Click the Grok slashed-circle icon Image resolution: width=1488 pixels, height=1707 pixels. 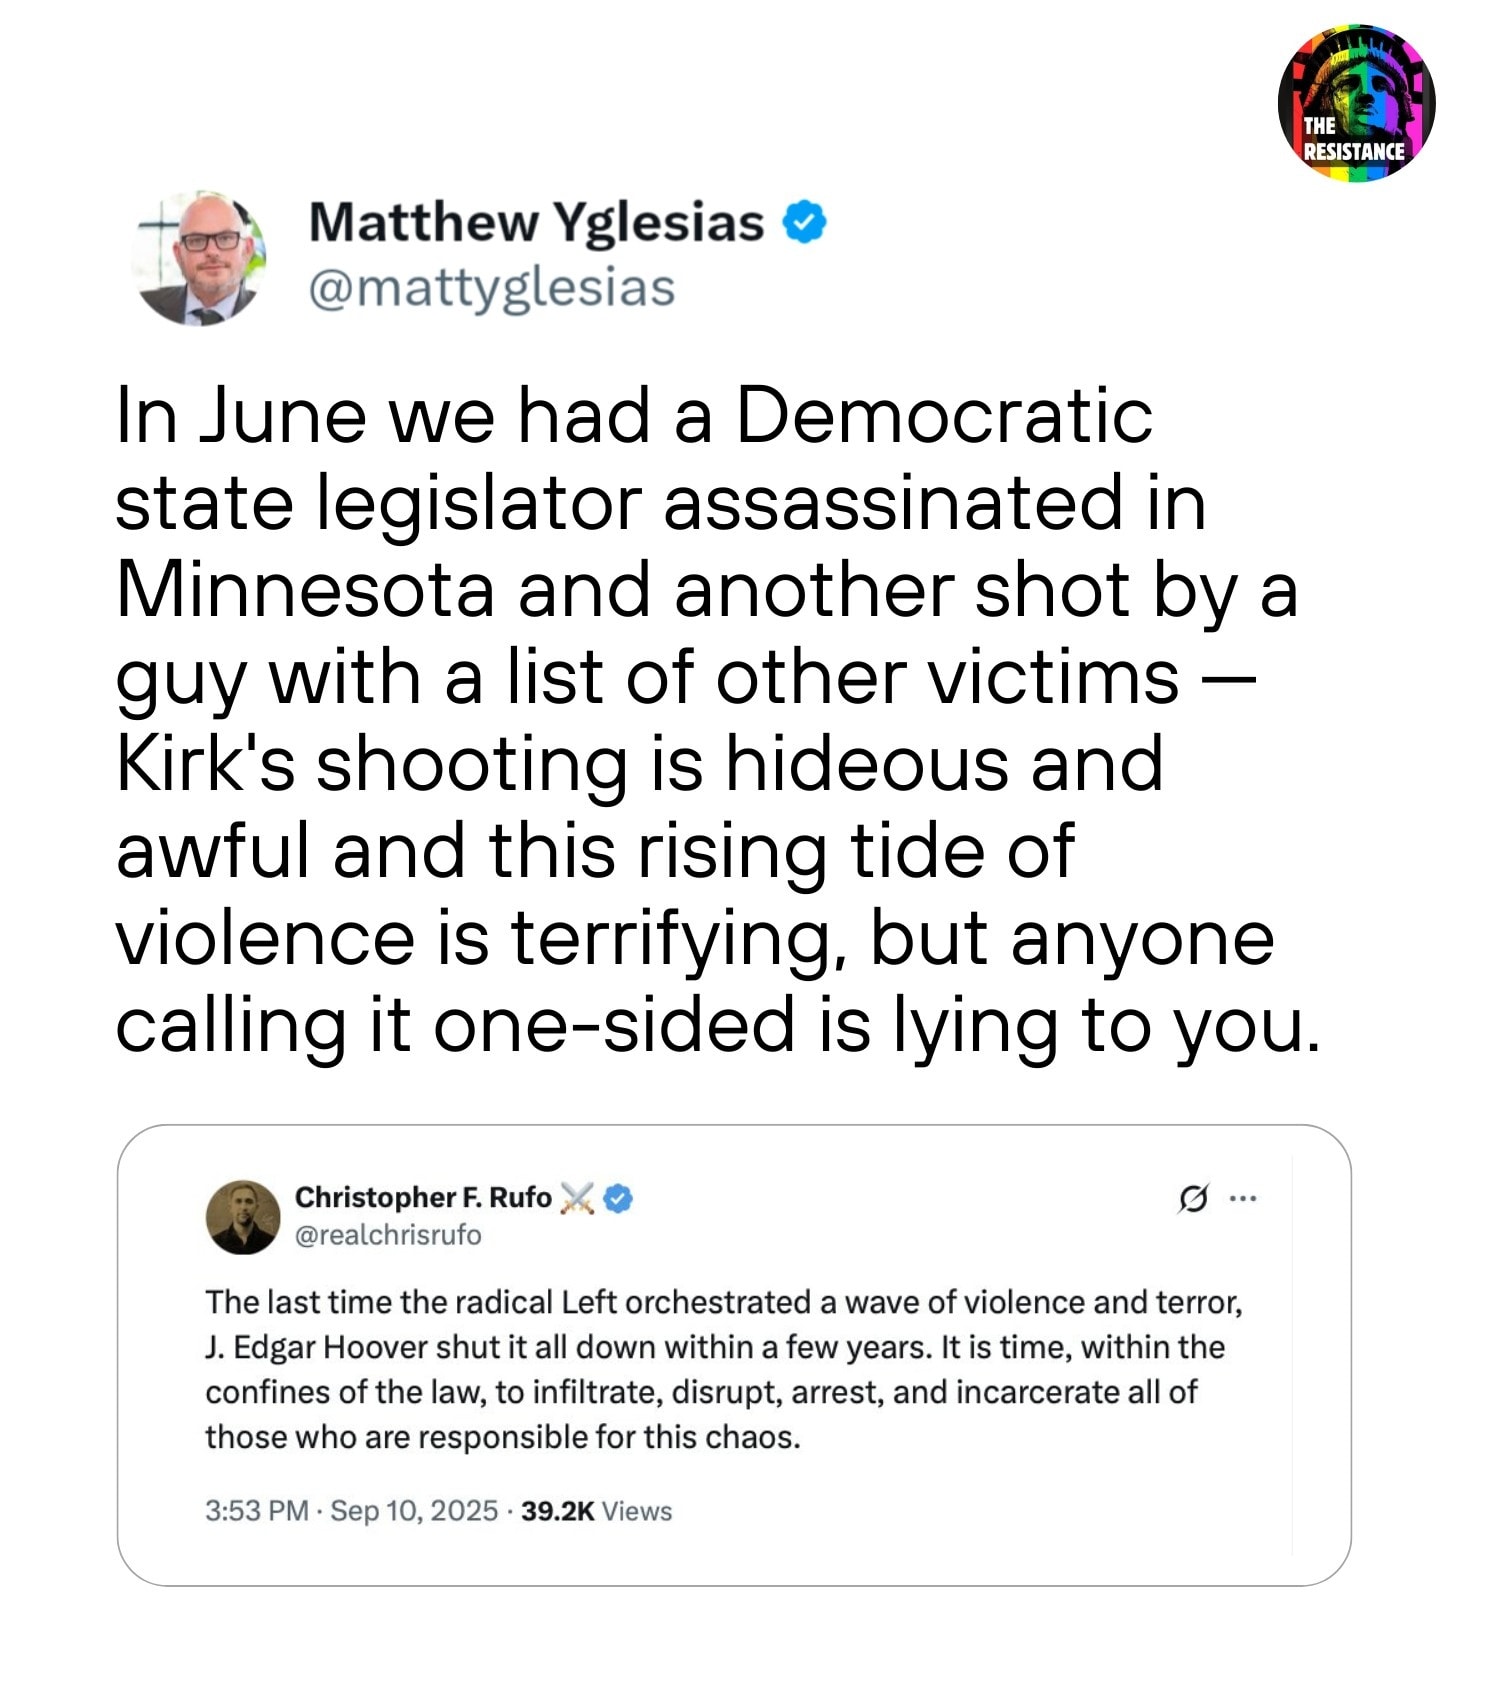tap(1191, 1197)
